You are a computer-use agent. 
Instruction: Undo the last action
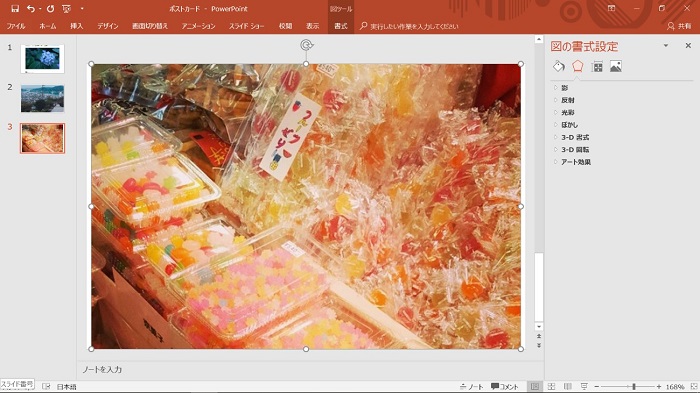coord(30,8)
